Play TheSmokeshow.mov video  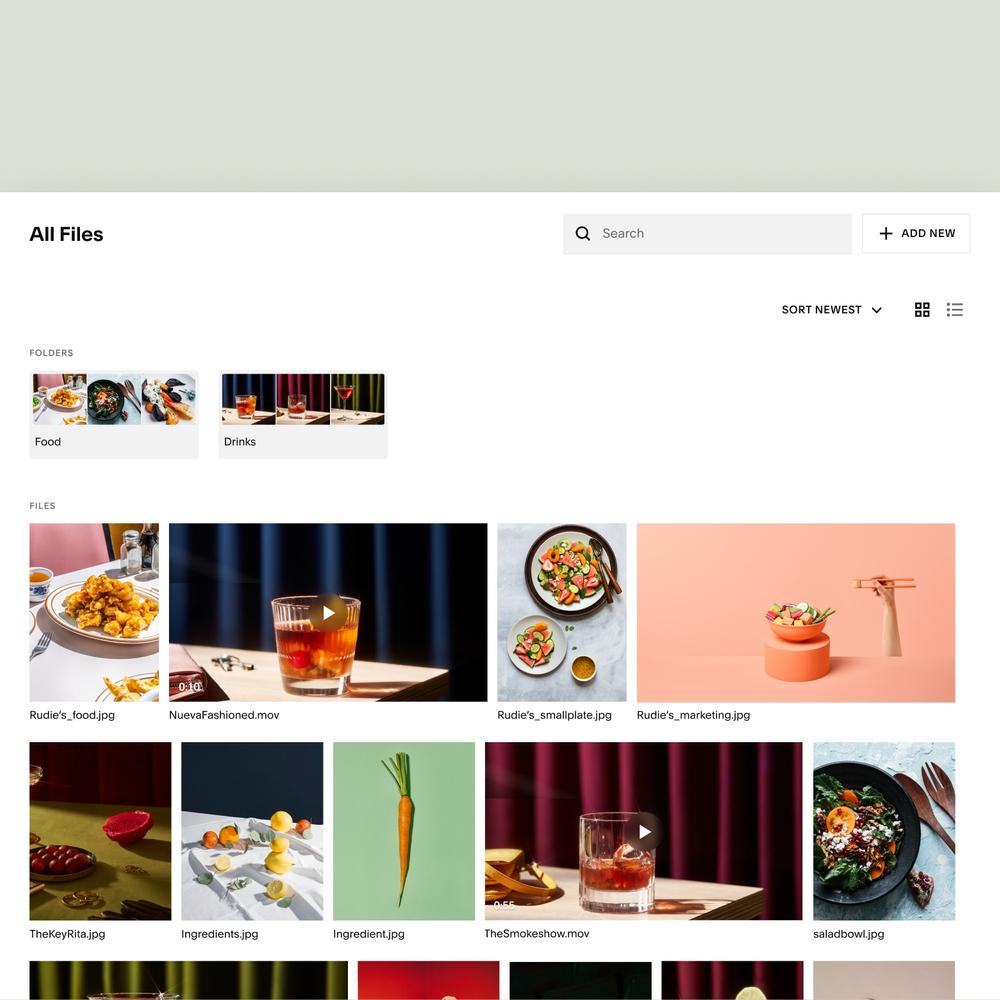(644, 832)
